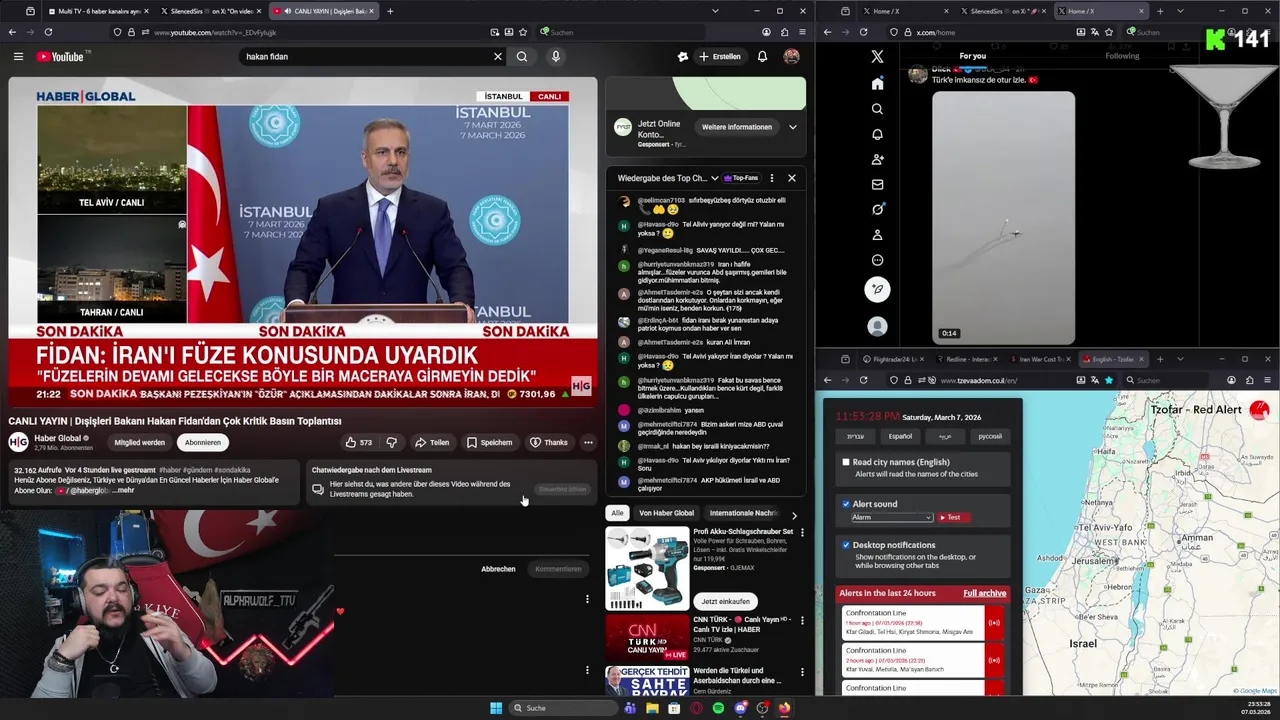The height and width of the screenshot is (720, 1280).
Task: Reload the YouTube browser page
Action: click(x=48, y=32)
